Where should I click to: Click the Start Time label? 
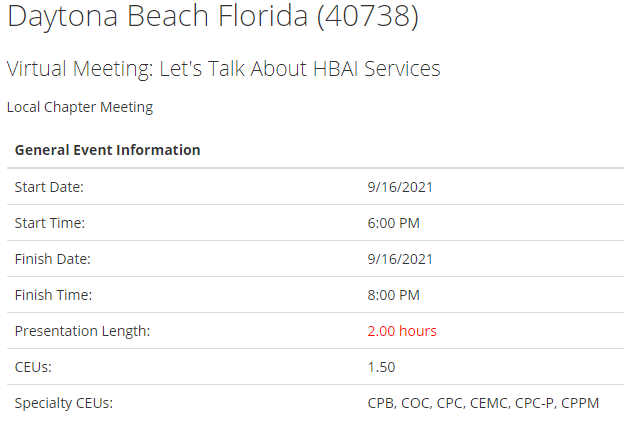coord(49,223)
